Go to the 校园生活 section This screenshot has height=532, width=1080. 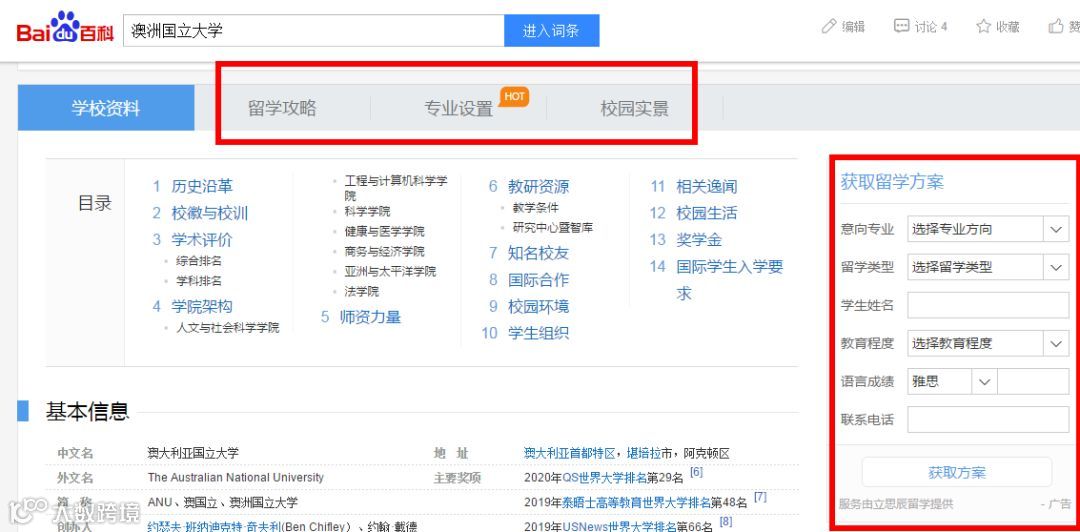point(707,213)
